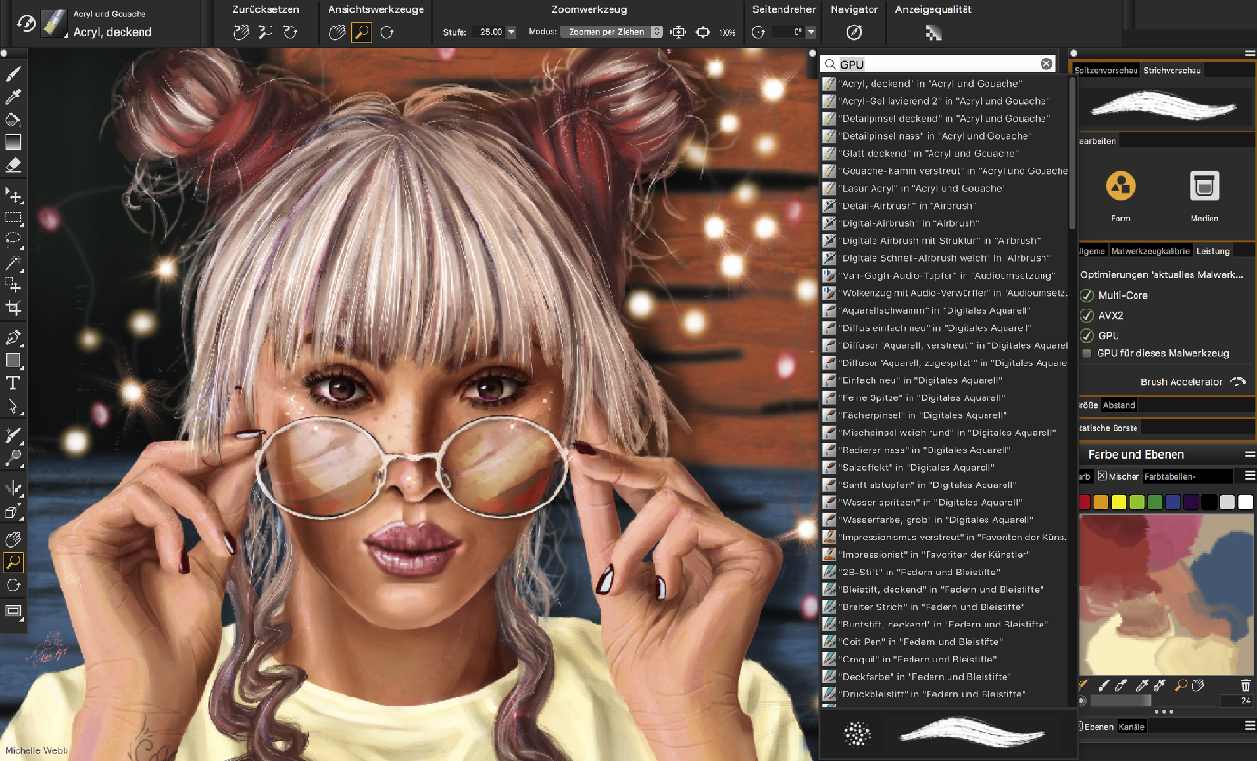Expand the Modus 'Zoomen per Ziehen' dropdown
Screen dimensions: 1257x761
(656, 32)
